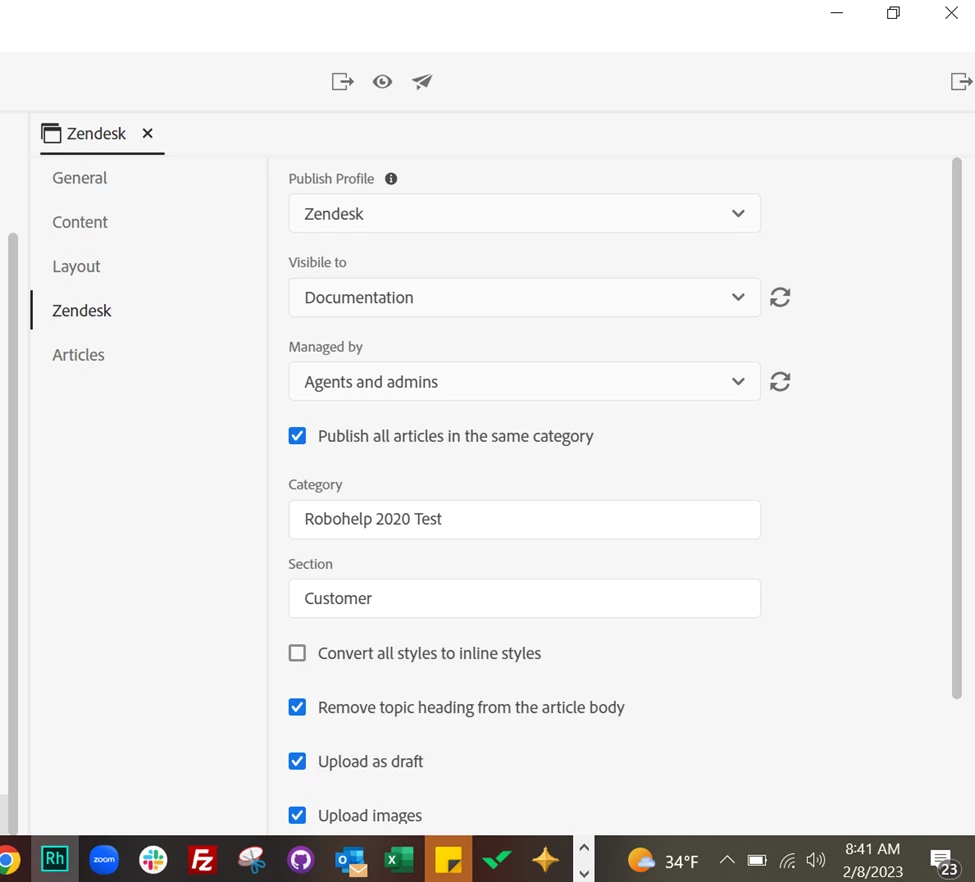Screen dimensions: 975x882
Task: Toggle the Upload as draft checkbox
Action: (x=297, y=761)
